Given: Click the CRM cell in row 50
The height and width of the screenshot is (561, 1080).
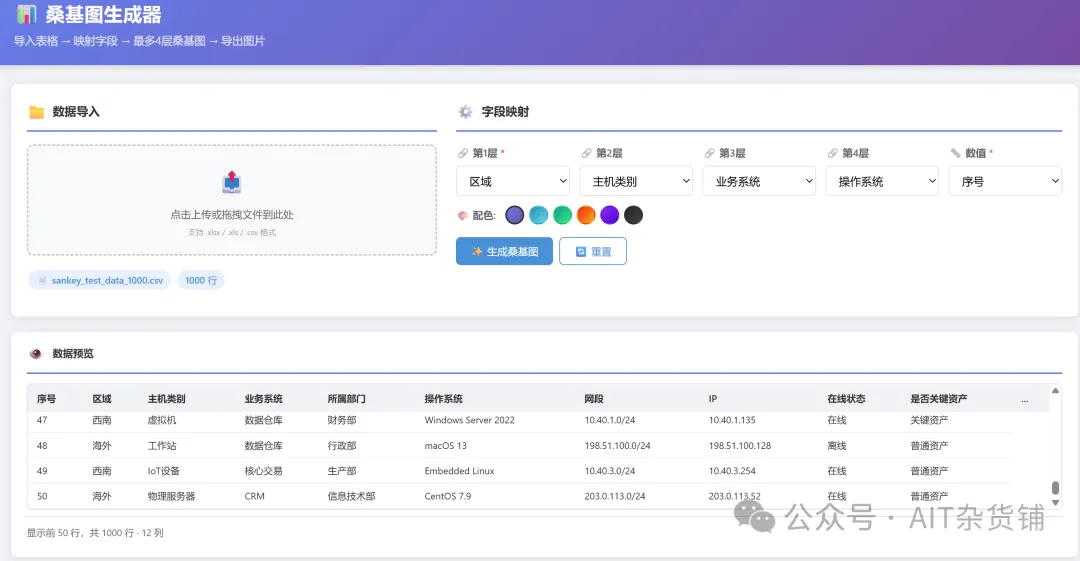Looking at the screenshot, I should tap(254, 496).
